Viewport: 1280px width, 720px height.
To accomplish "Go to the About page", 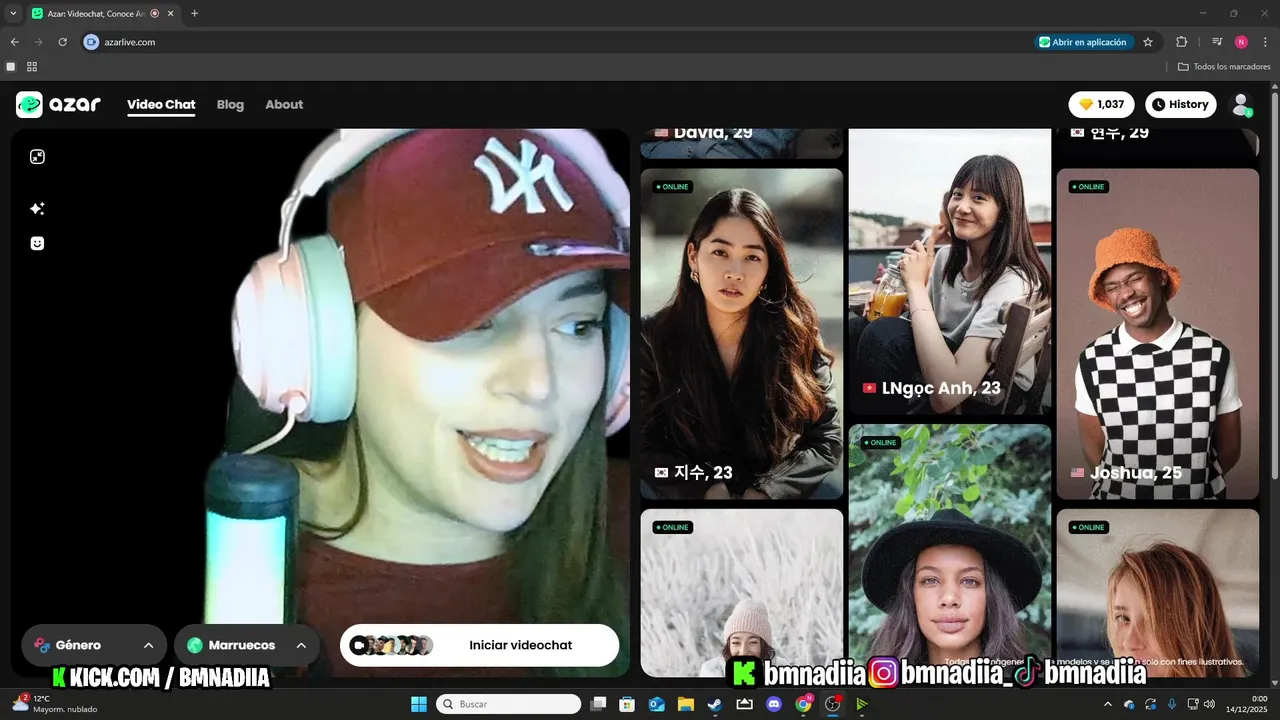I will [284, 104].
